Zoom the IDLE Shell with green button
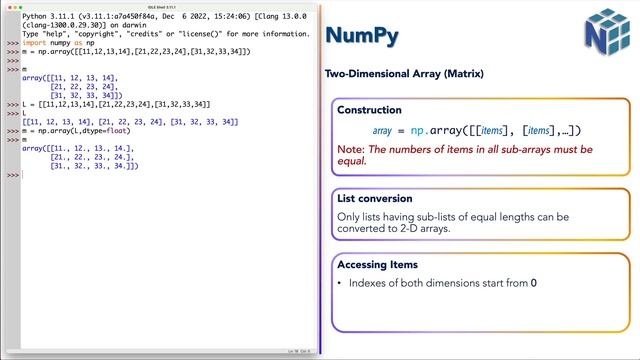 click(21, 7)
